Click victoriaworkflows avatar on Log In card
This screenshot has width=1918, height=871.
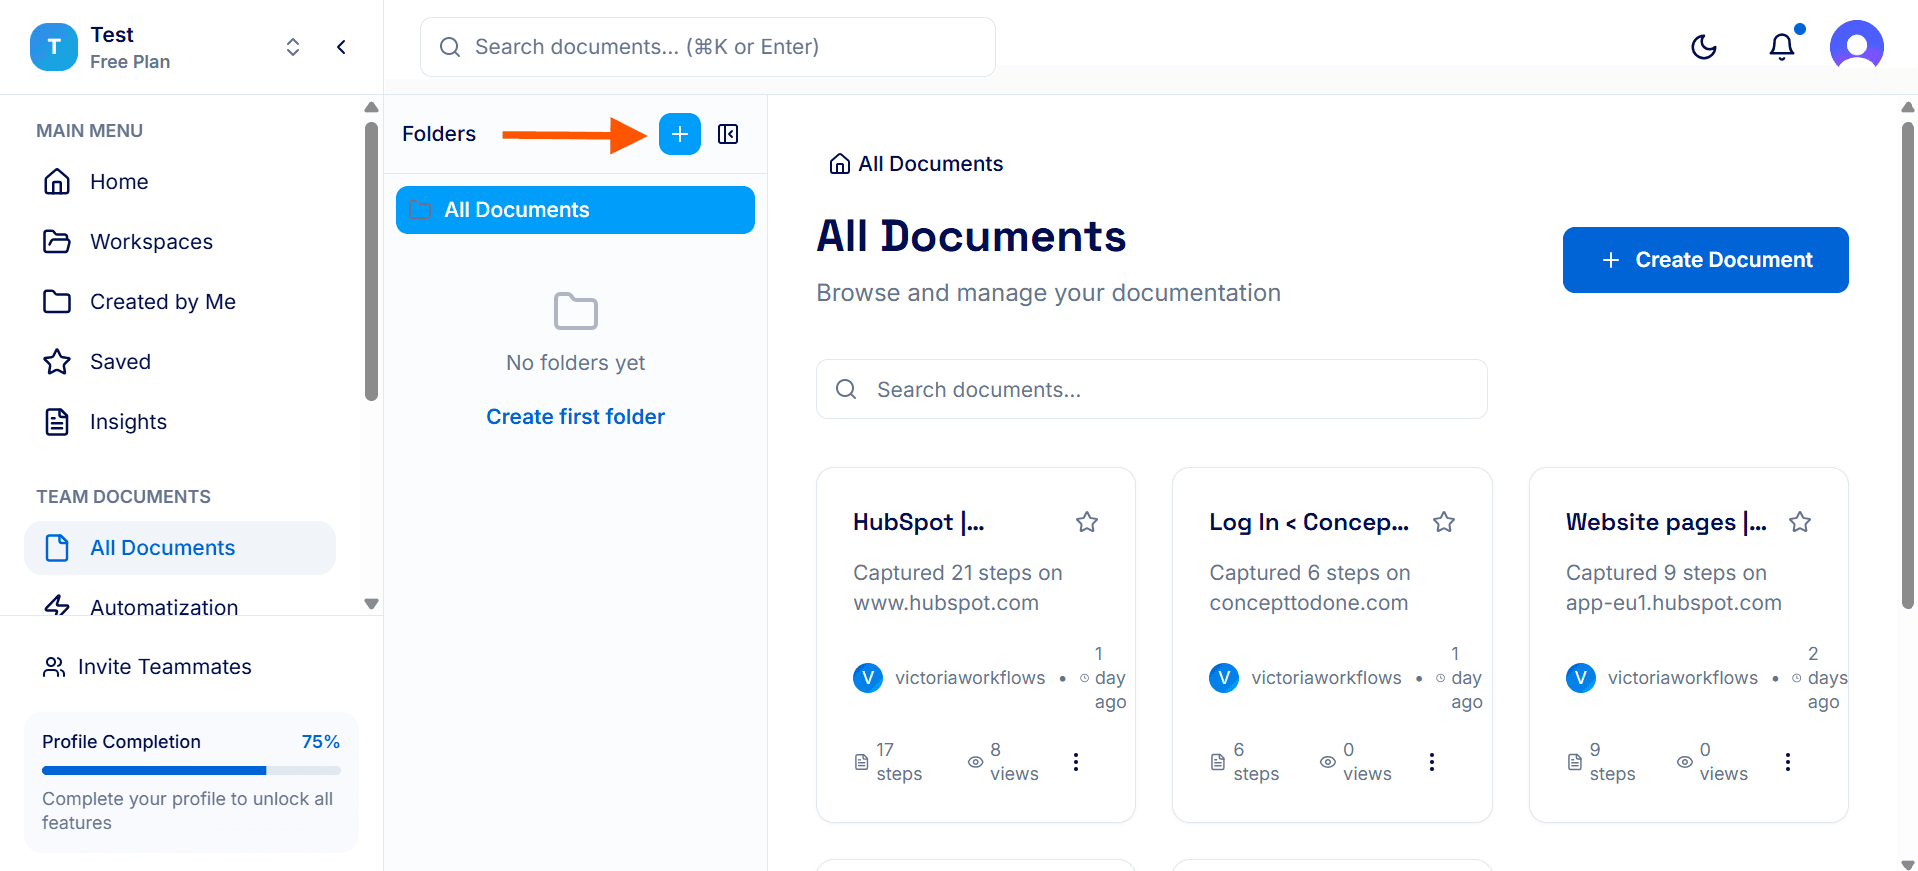1224,678
